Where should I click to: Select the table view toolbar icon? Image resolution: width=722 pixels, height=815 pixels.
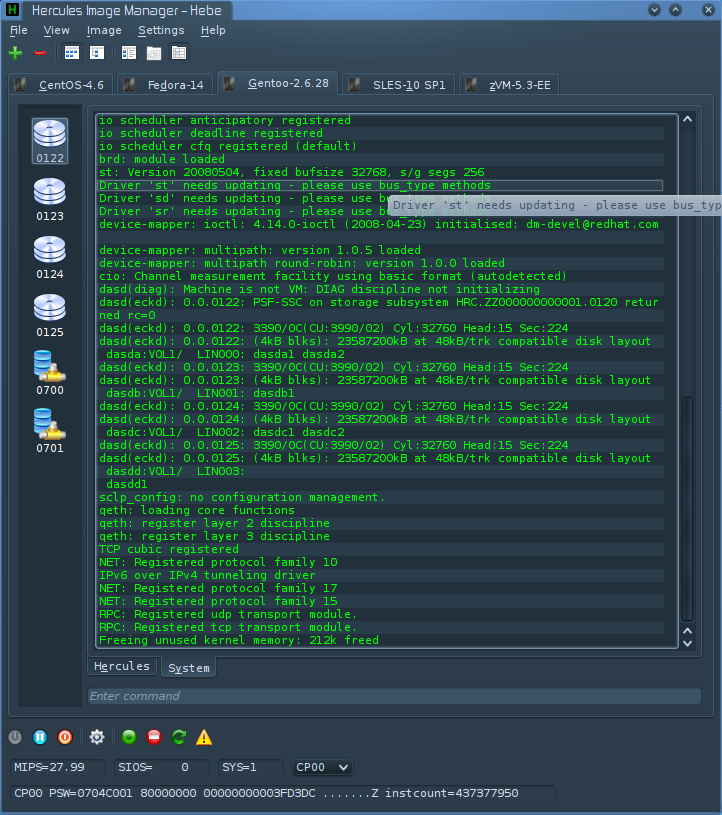[179, 53]
